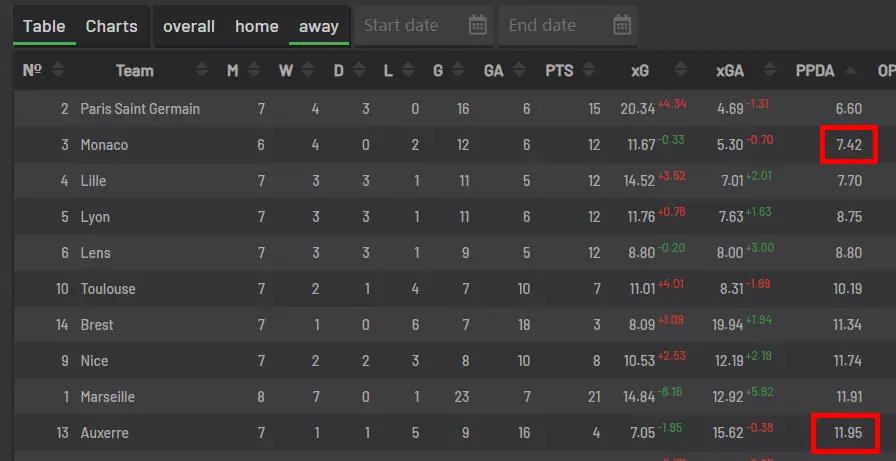Sort by PTS column arrows
Image resolution: width=896 pixels, height=461 pixels.
click(589, 70)
